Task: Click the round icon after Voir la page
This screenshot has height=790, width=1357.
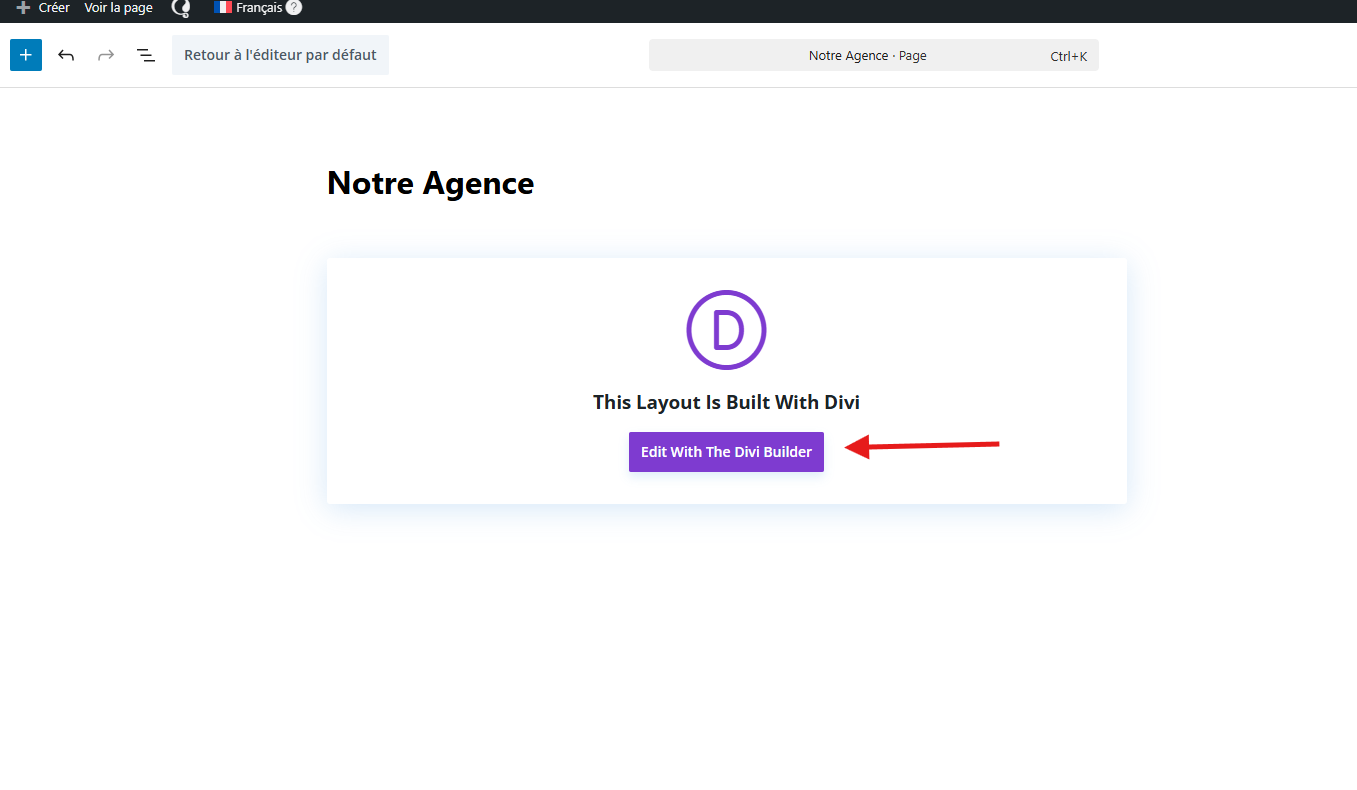Action: (x=181, y=8)
